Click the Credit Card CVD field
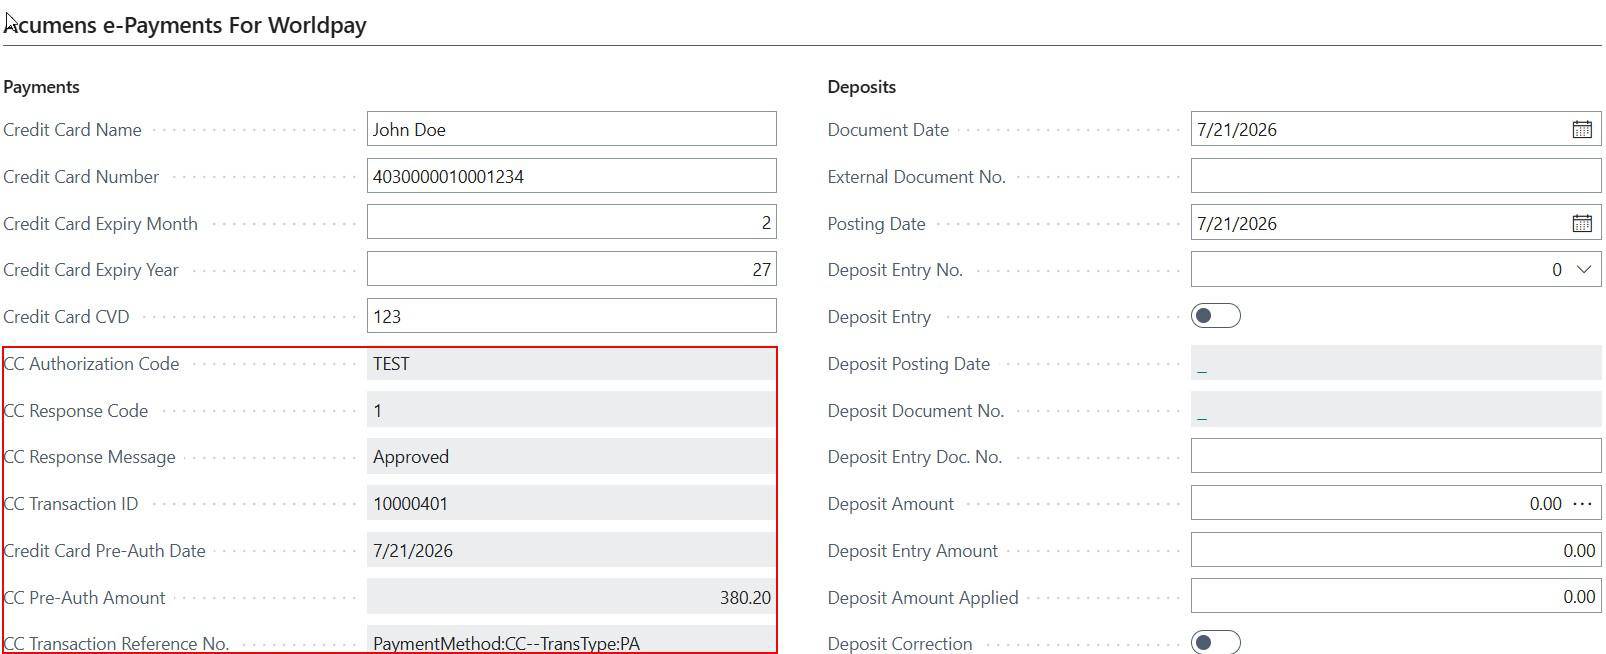This screenshot has width=1606, height=654. tap(571, 316)
